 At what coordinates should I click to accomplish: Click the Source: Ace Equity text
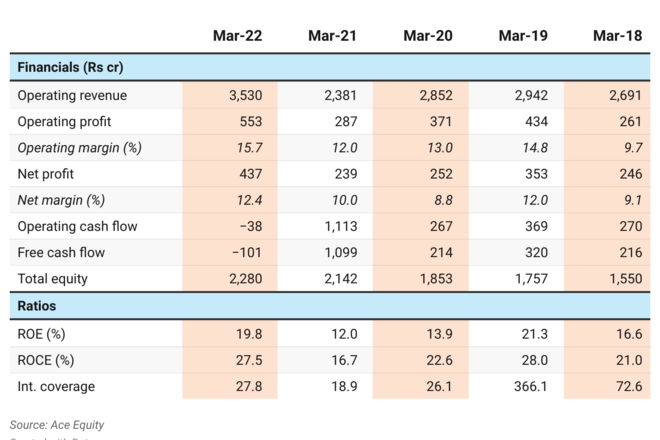click(57, 424)
